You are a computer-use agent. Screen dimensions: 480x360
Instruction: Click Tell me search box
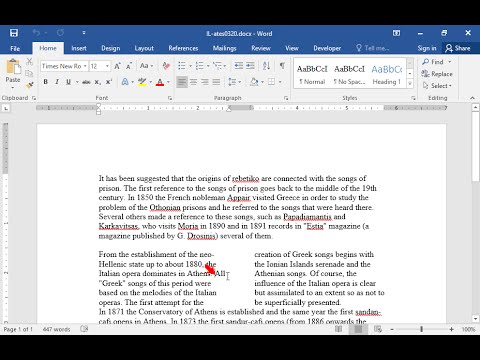372,48
